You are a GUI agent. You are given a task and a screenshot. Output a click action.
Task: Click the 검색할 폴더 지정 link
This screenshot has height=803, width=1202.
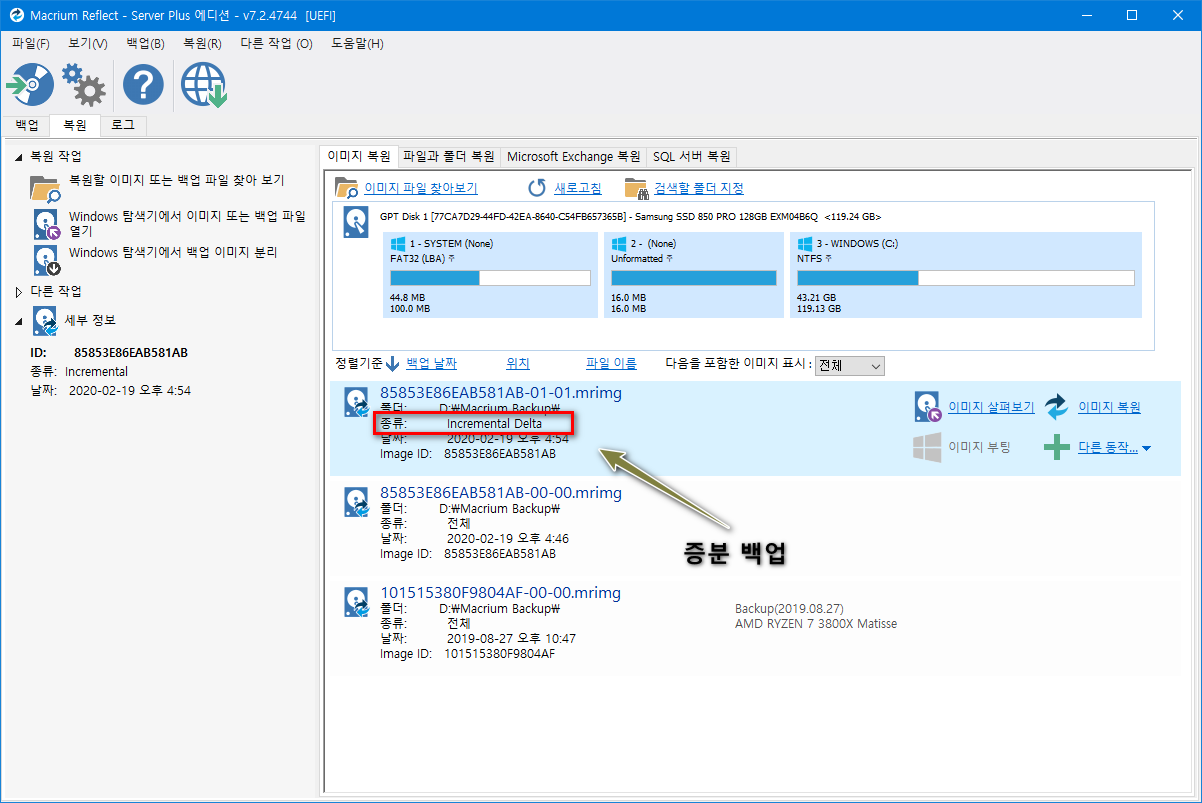pyautogui.click(x=699, y=188)
